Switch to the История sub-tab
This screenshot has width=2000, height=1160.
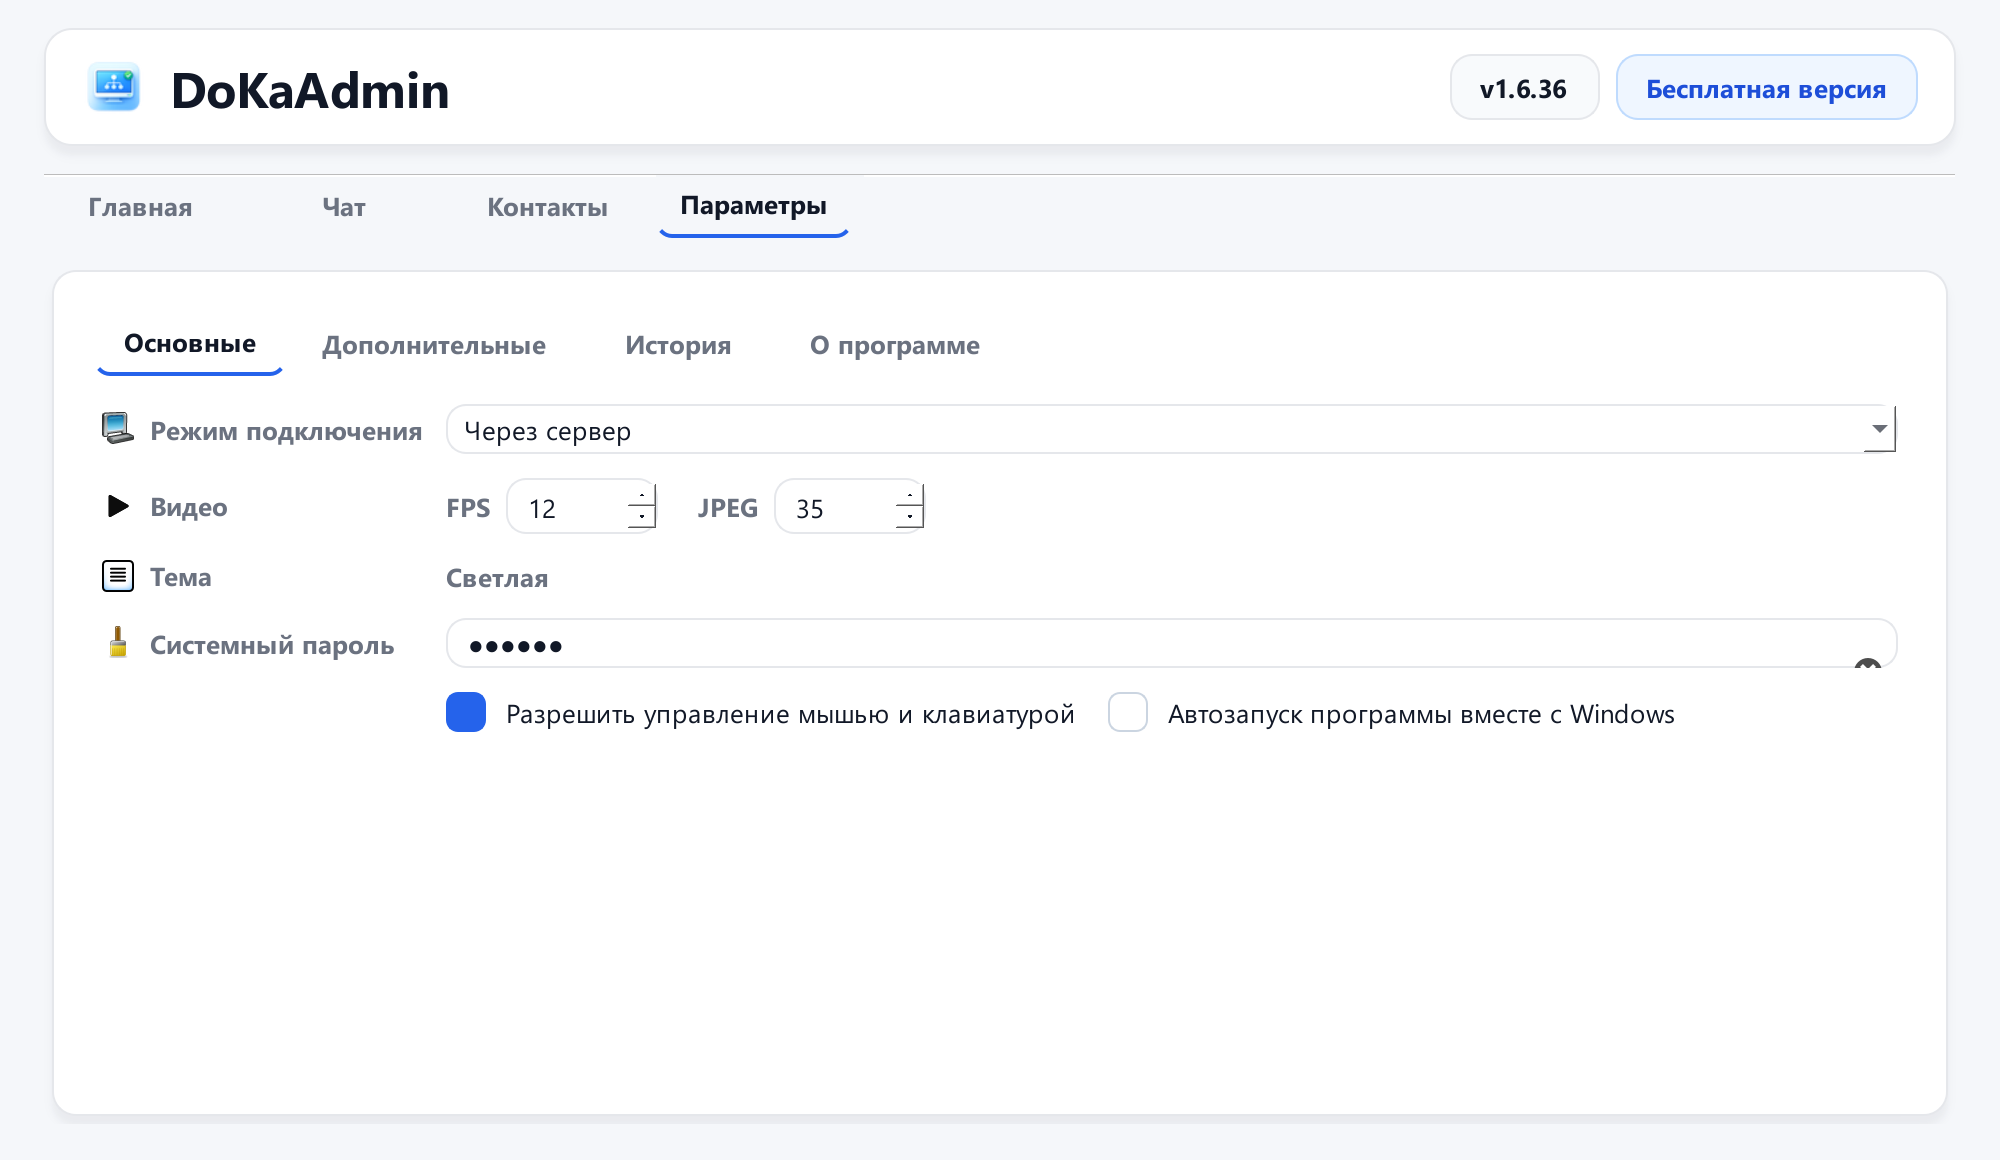pos(678,345)
